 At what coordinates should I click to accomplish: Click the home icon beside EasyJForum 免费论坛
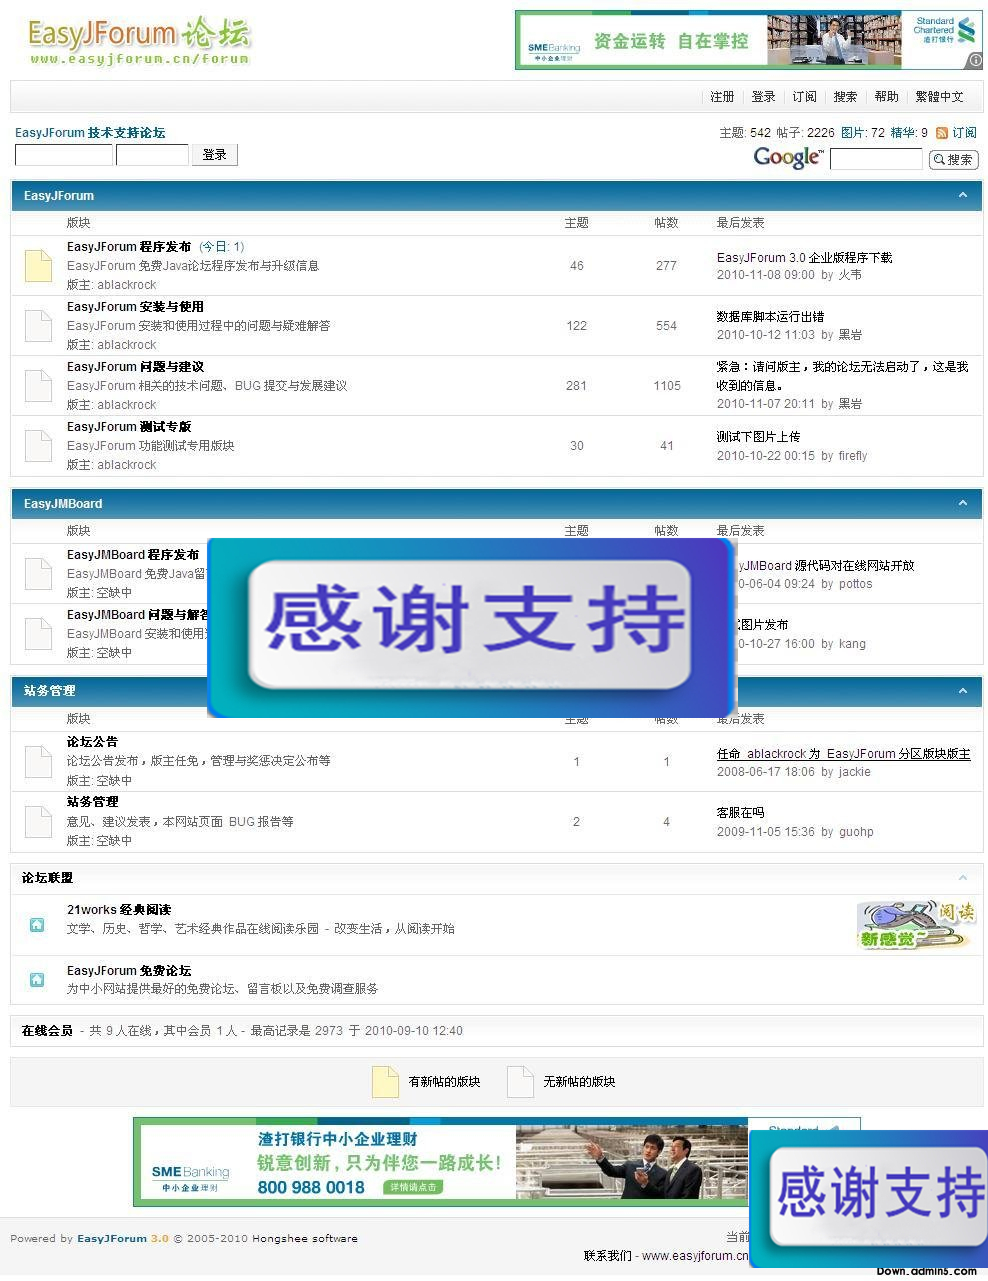click(37, 980)
